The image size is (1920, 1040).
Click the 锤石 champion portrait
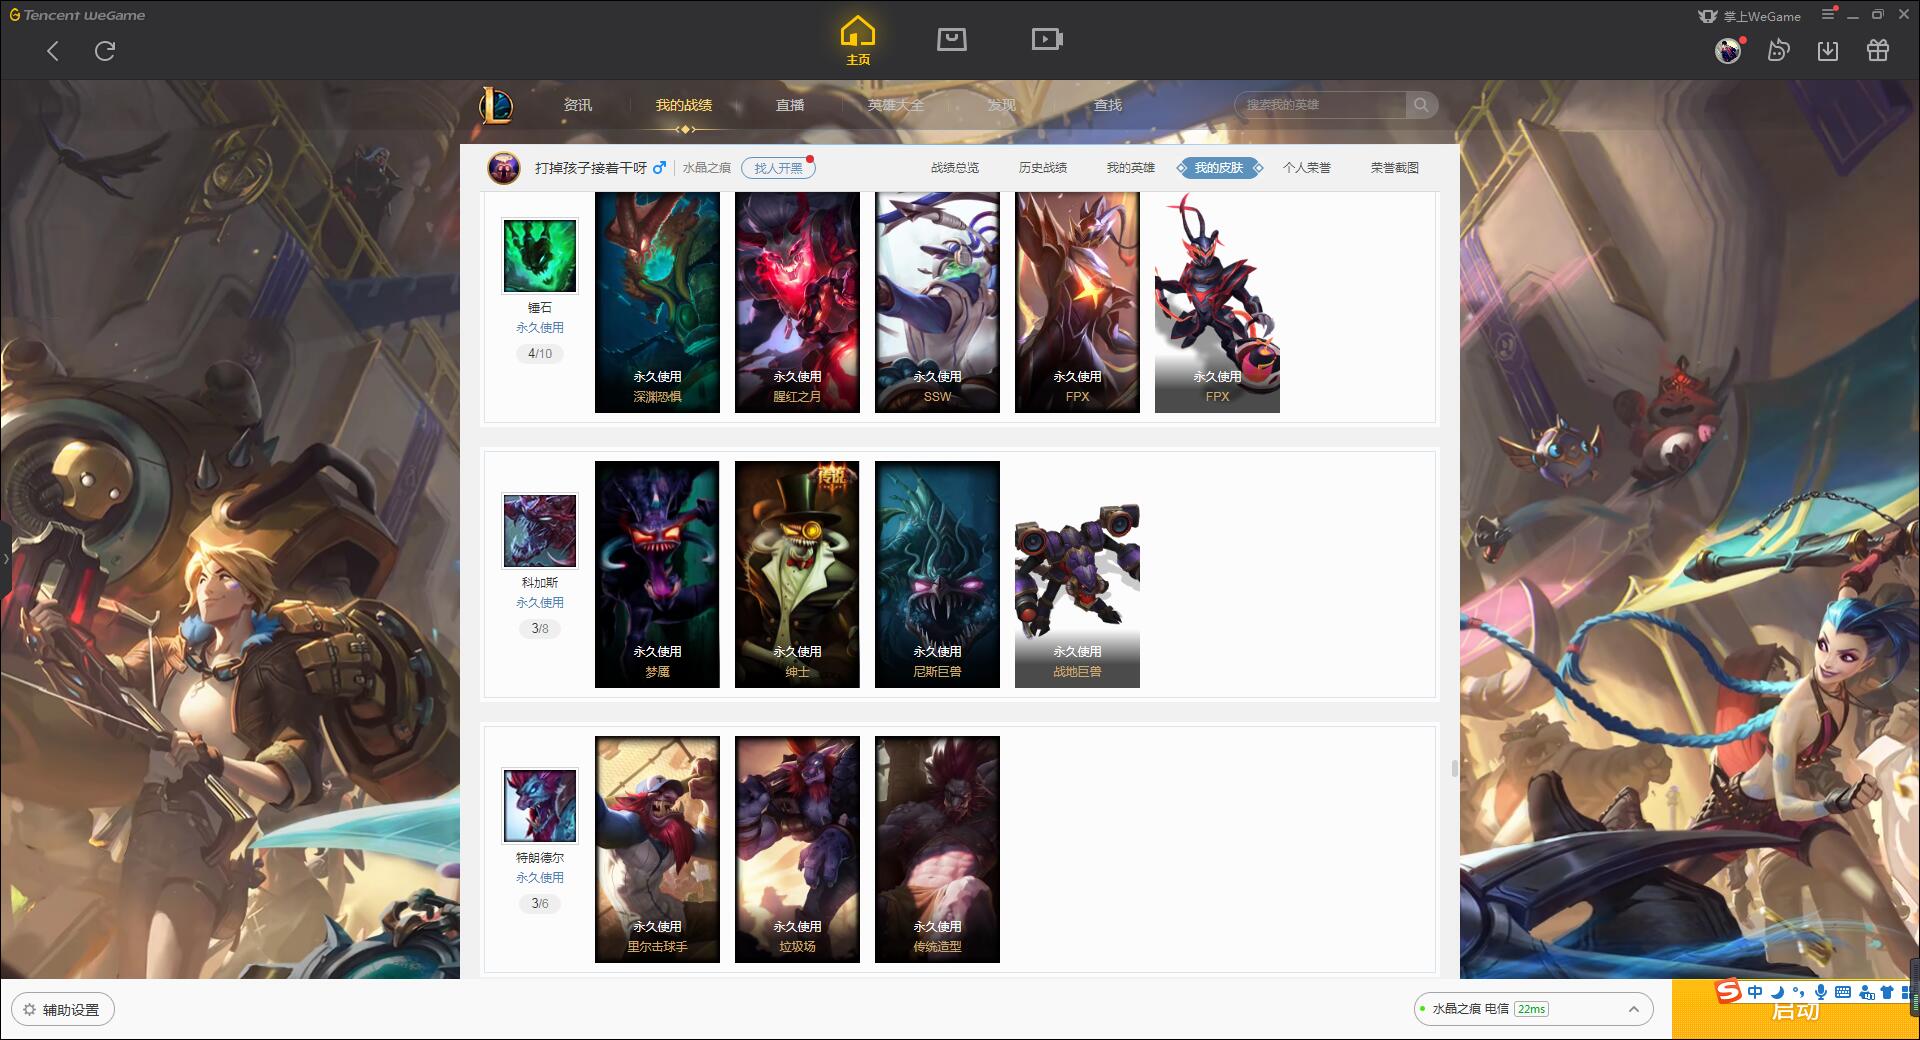540,256
